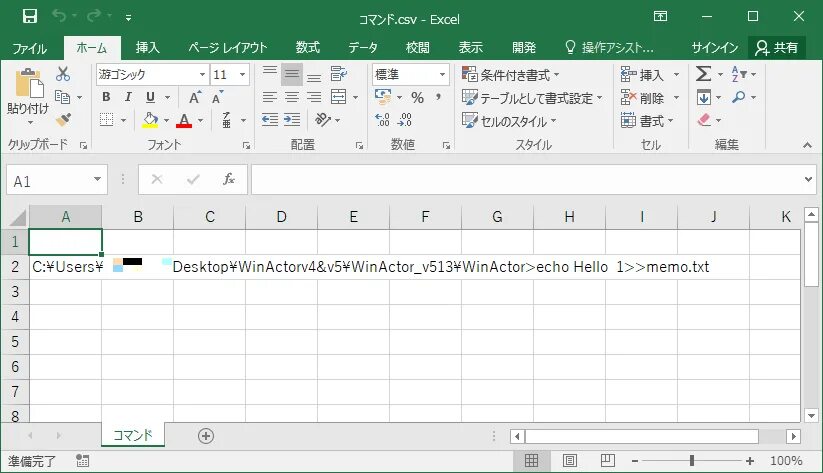Toggle wrap text in cell

pos(339,74)
